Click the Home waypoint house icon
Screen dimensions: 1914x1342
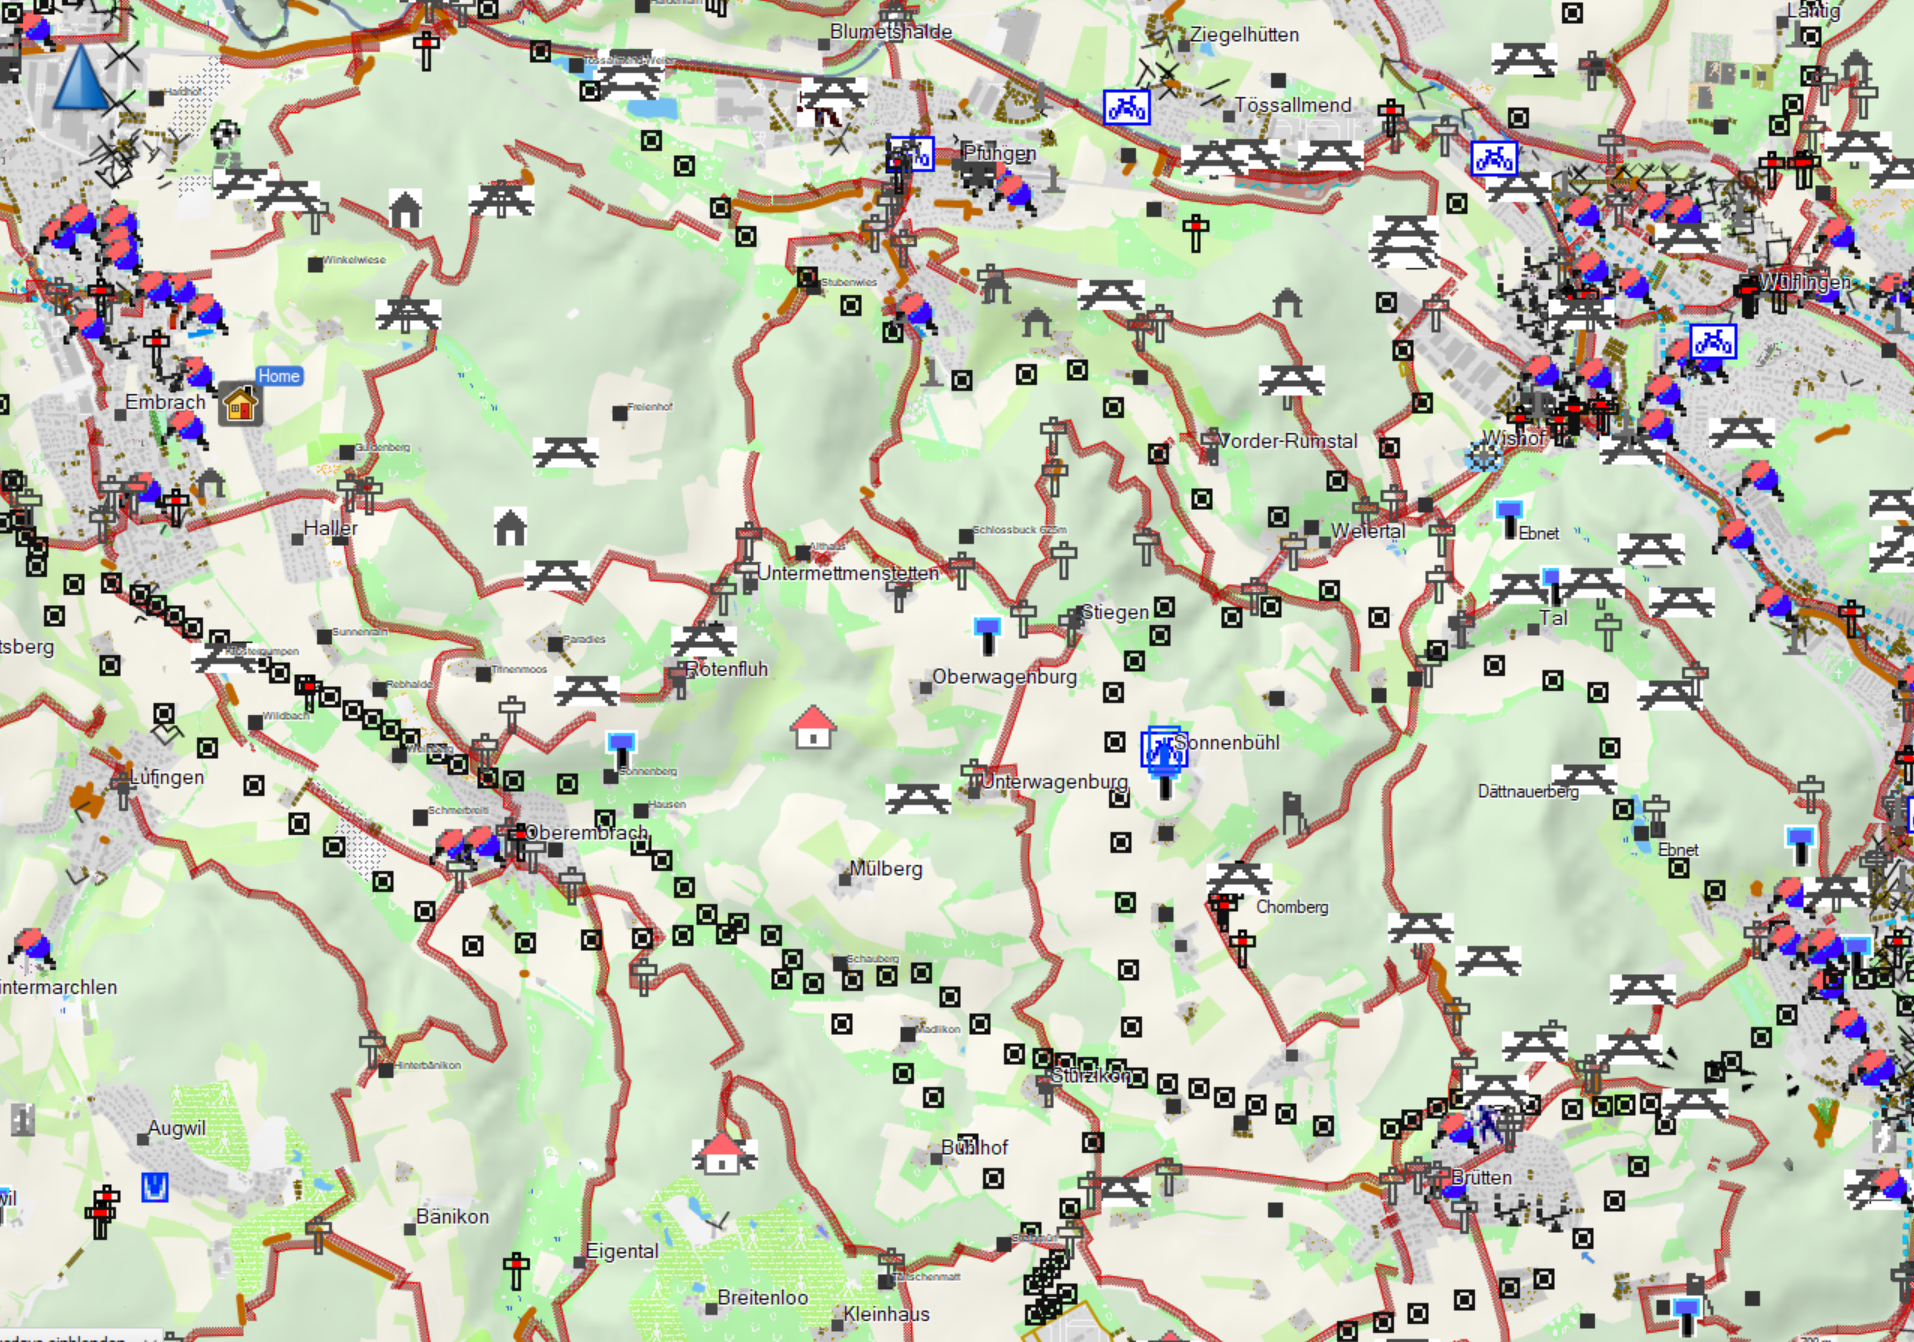click(240, 404)
